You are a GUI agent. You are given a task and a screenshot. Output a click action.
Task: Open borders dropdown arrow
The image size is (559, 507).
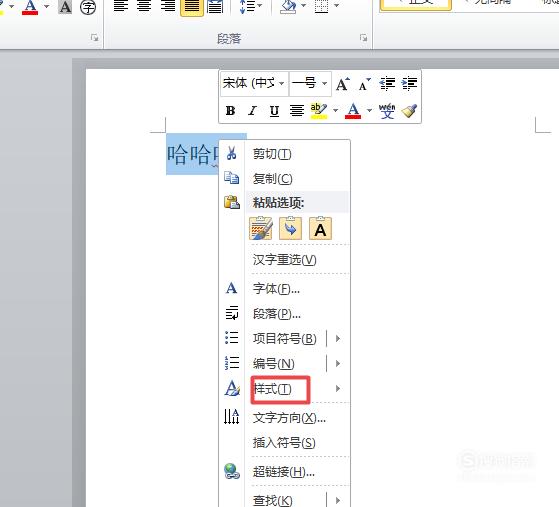click(x=337, y=6)
